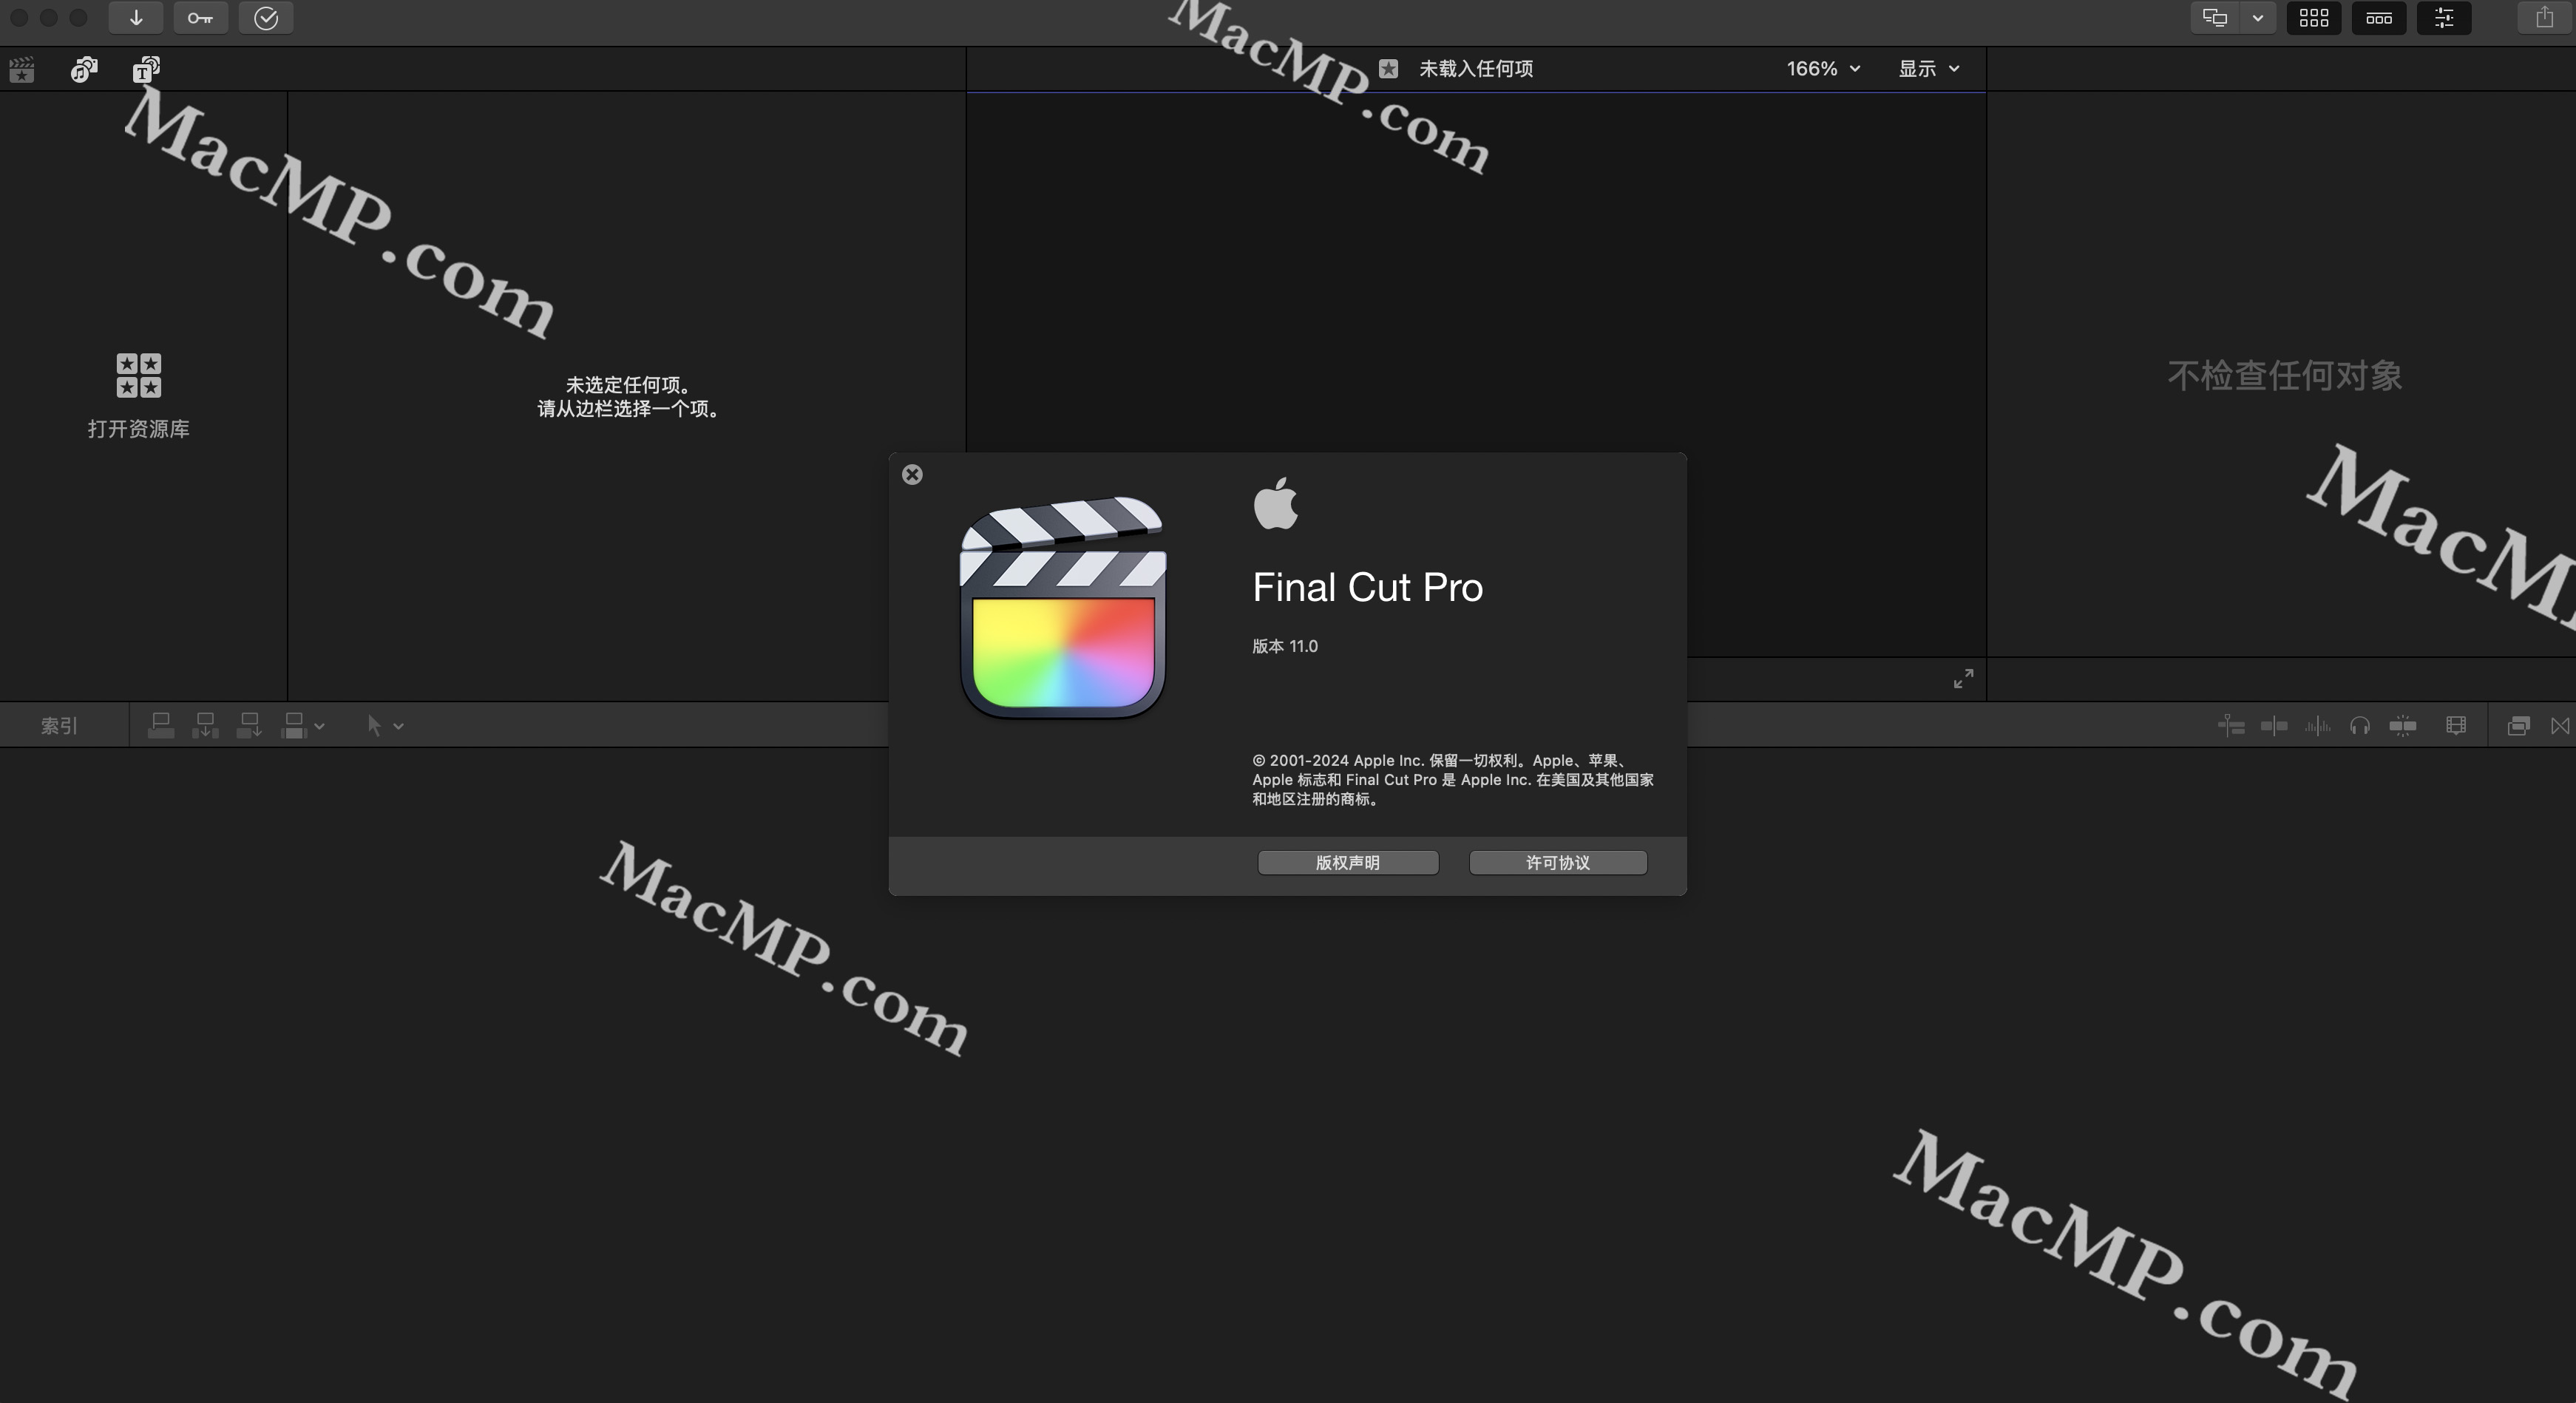Open the 显示 view options dropdown
Image resolution: width=2576 pixels, height=1403 pixels.
pos(1929,69)
